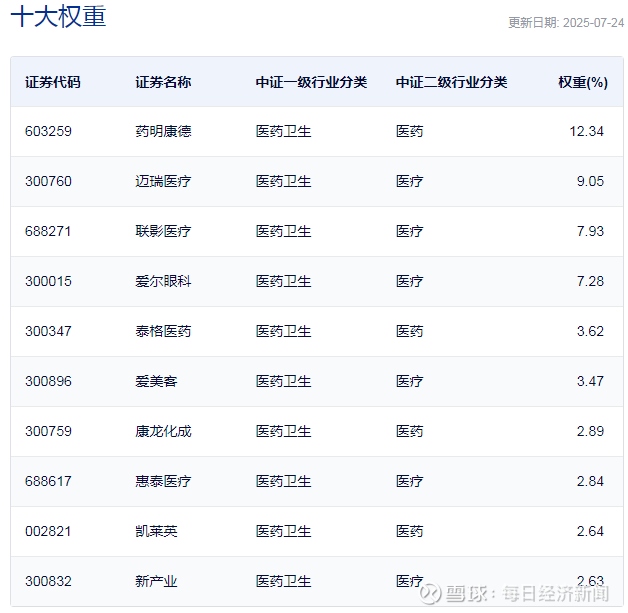Click 医药卫生 in the 康龙化成 row

click(284, 432)
